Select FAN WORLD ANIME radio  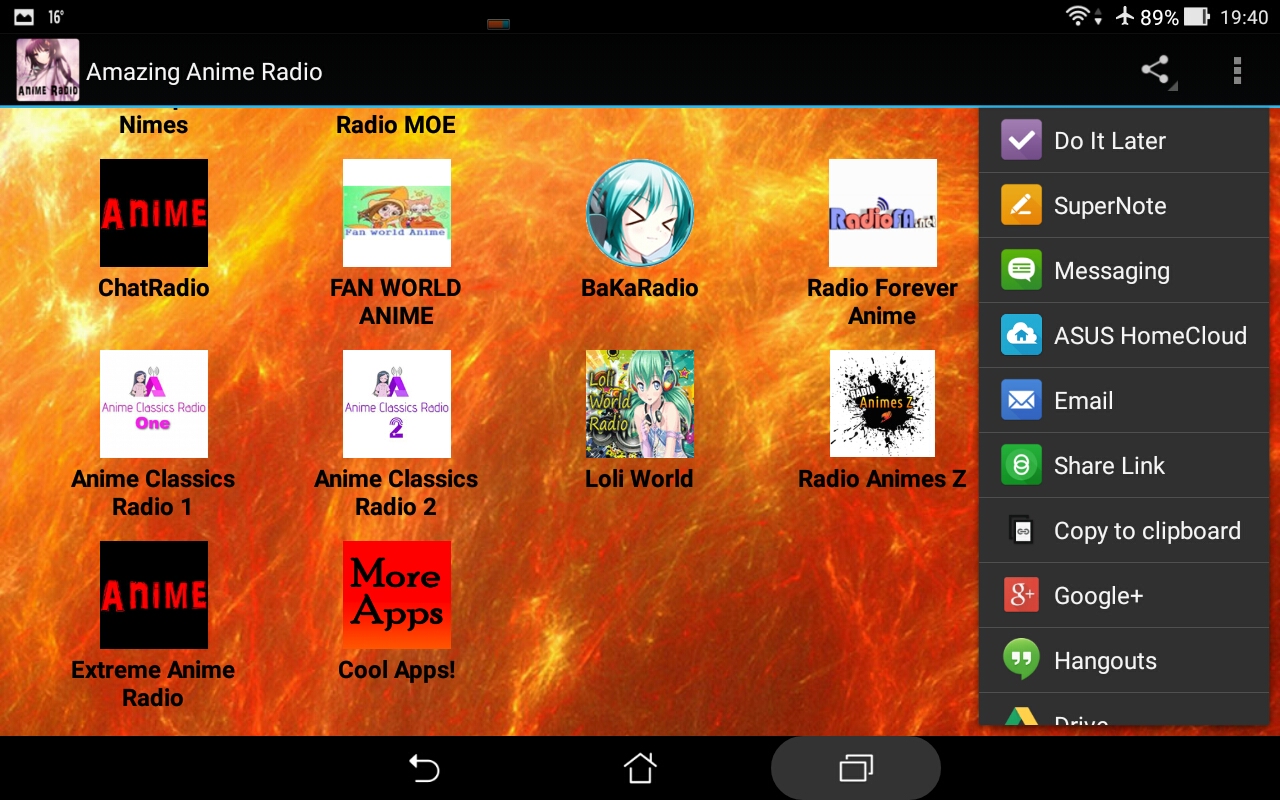396,213
